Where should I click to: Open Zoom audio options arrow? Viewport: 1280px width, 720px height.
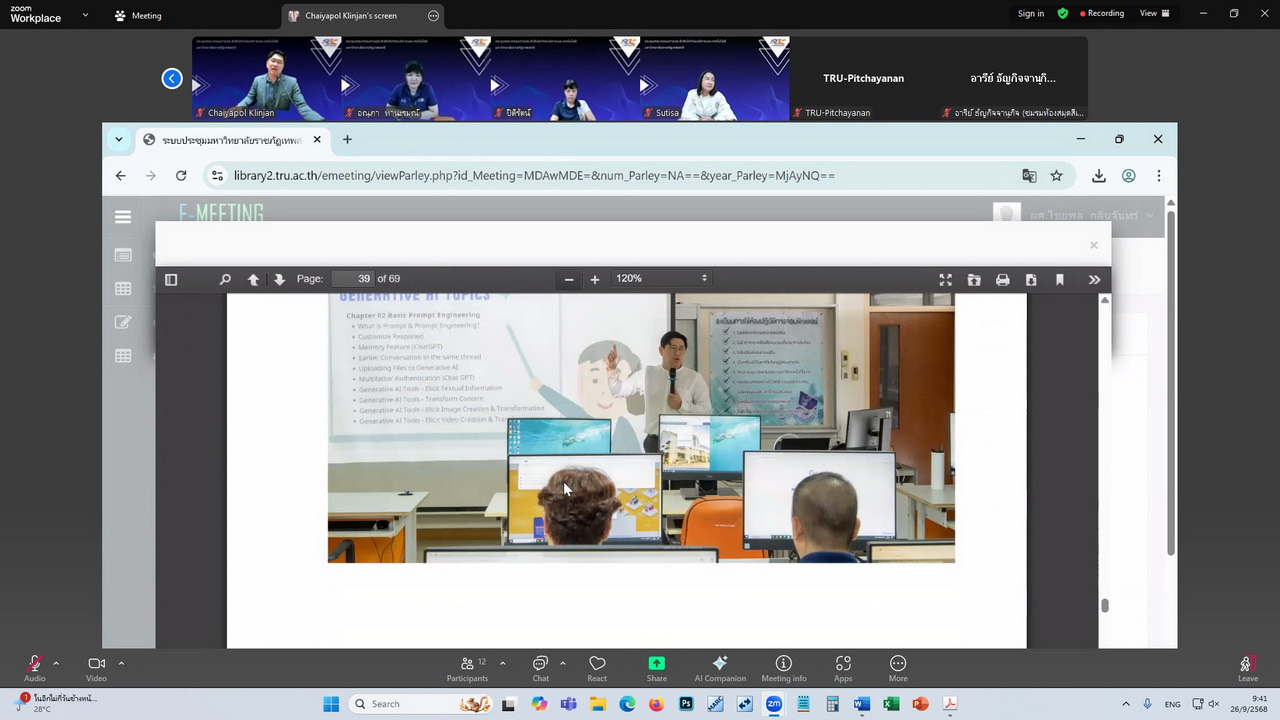(56, 663)
